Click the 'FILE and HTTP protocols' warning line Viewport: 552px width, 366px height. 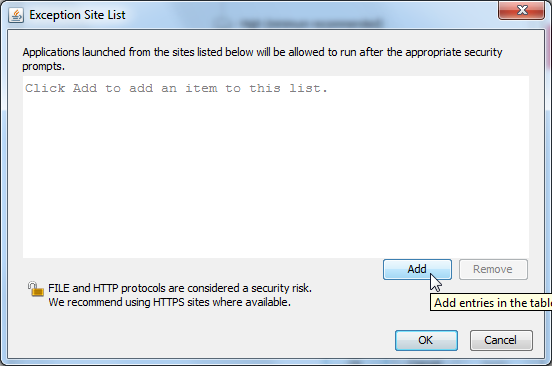tap(180, 288)
